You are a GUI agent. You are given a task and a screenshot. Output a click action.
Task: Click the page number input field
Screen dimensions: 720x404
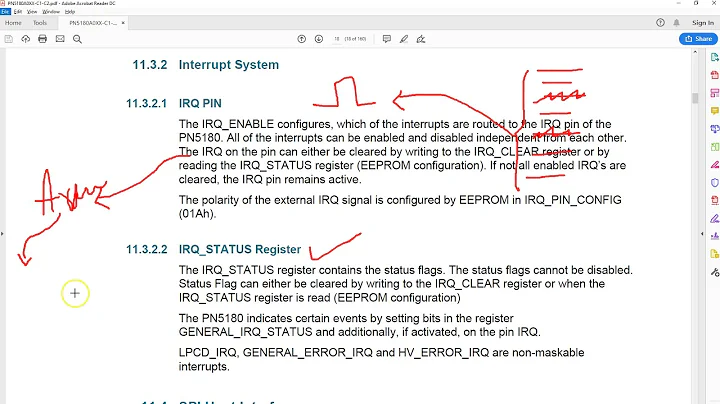point(337,39)
